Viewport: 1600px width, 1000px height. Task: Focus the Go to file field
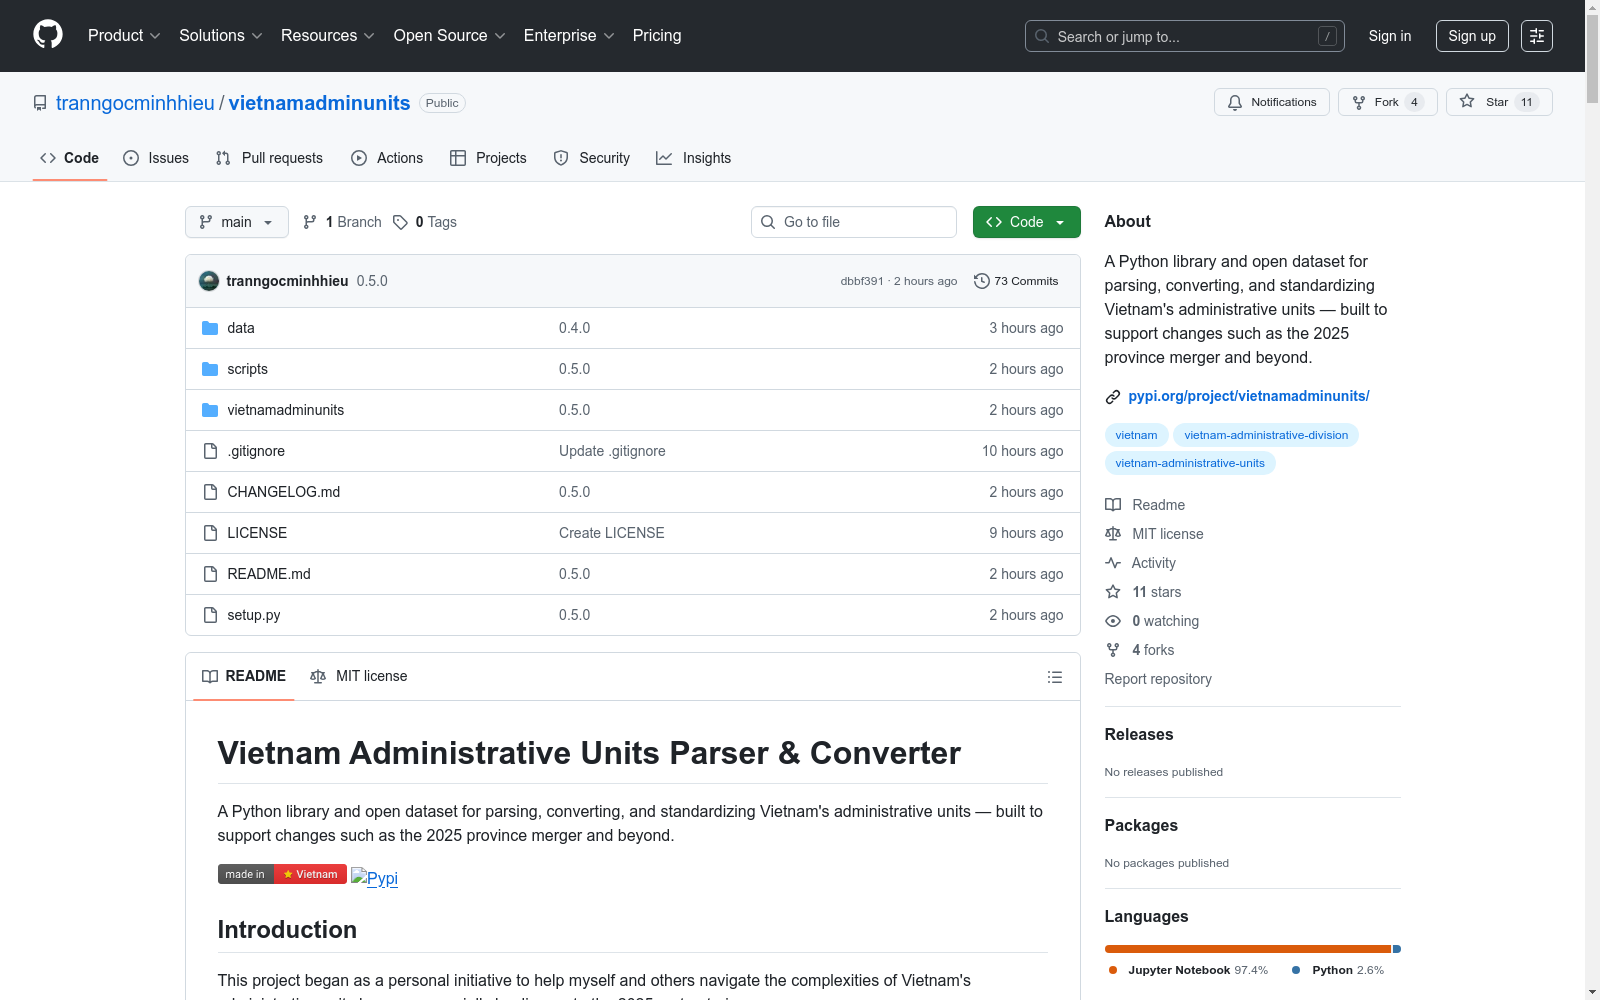[854, 222]
